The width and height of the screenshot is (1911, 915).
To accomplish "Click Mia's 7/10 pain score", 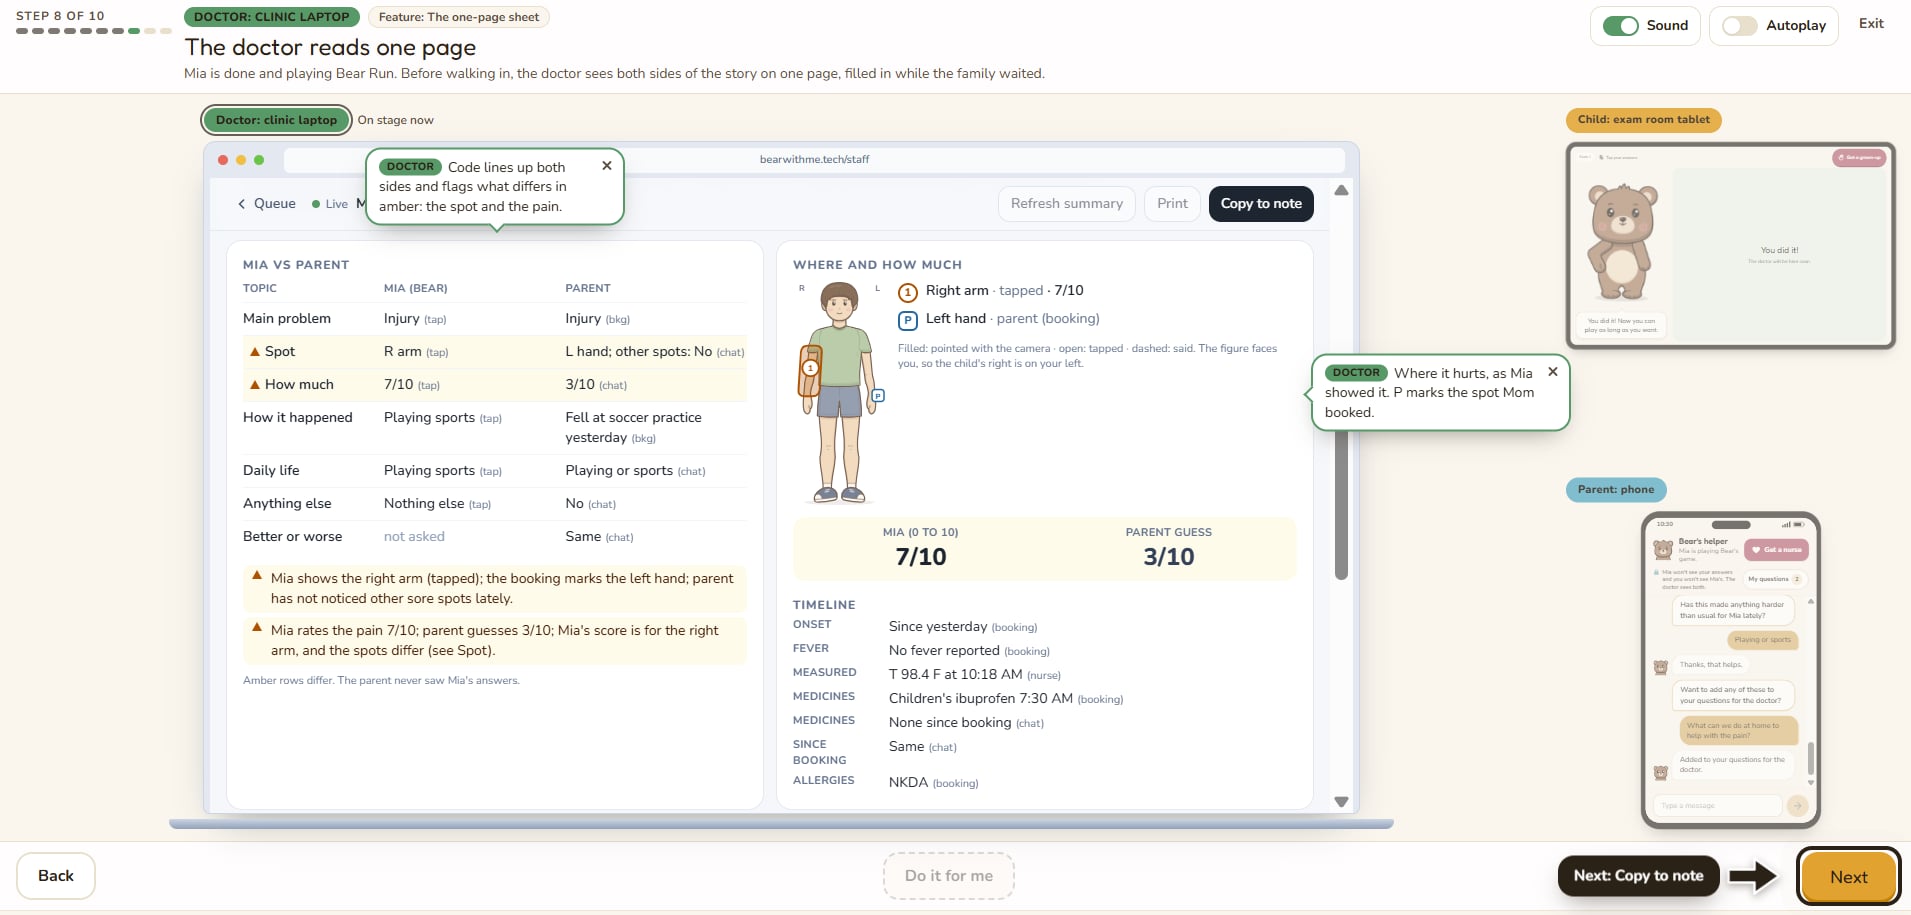I will (920, 557).
